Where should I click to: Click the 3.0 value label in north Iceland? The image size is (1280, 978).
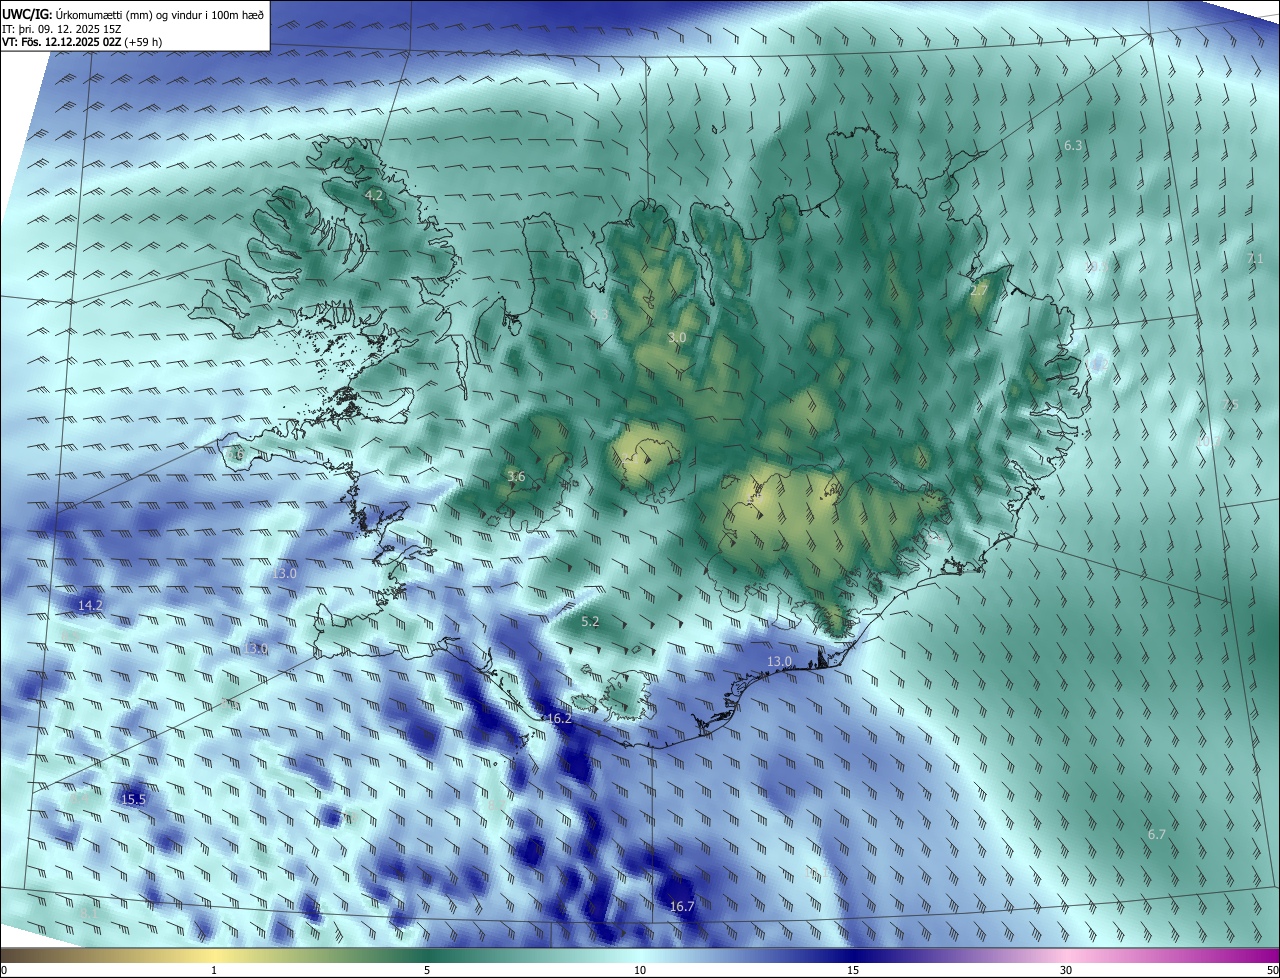pos(677,338)
